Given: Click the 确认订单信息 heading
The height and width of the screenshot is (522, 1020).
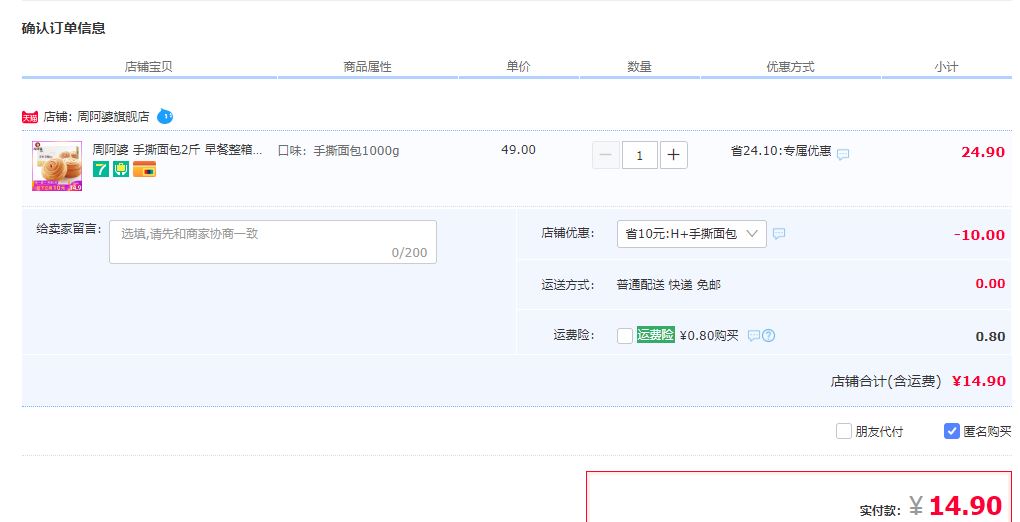Looking at the screenshot, I should tap(64, 29).
